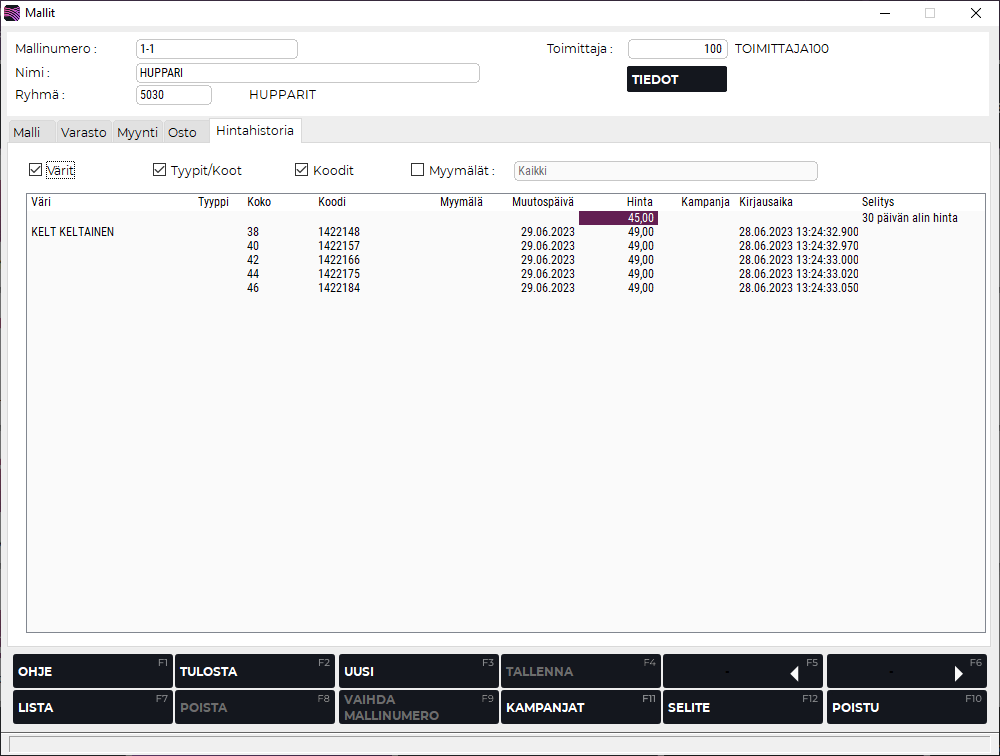The height and width of the screenshot is (756, 1000).
Task: Click the OHJE help button
Action: [x=92, y=672]
